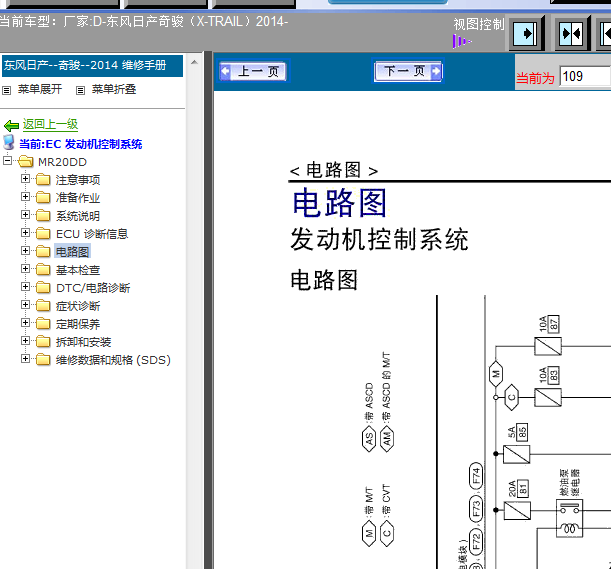Select 基本检查 in the tree
Image resolution: width=611 pixels, height=569 pixels.
click(78, 270)
